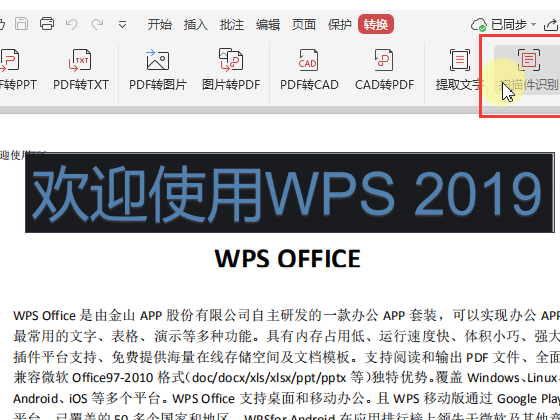The image size is (560, 420).
Task: Choose 图片转PDF conversion
Action: tap(231, 70)
